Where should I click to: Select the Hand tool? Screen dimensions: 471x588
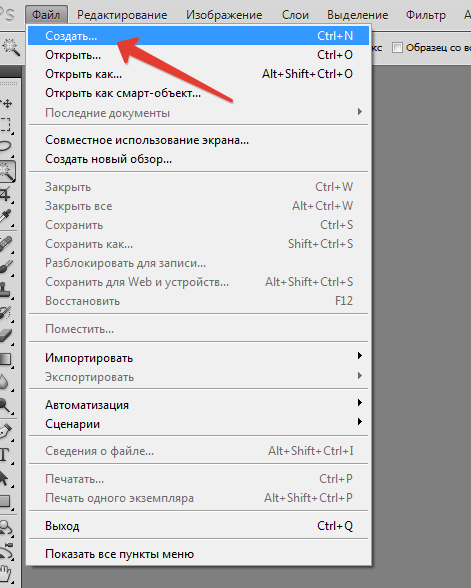pyautogui.click(x=6, y=573)
